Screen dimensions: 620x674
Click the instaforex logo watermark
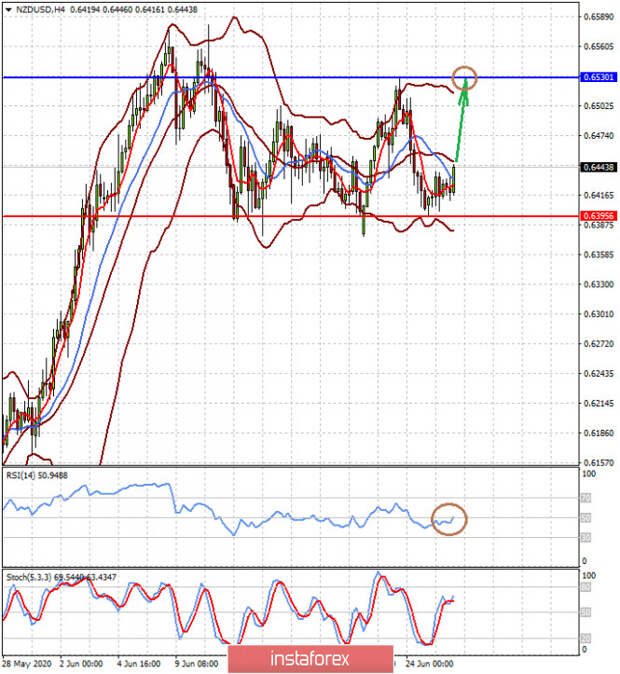310,659
